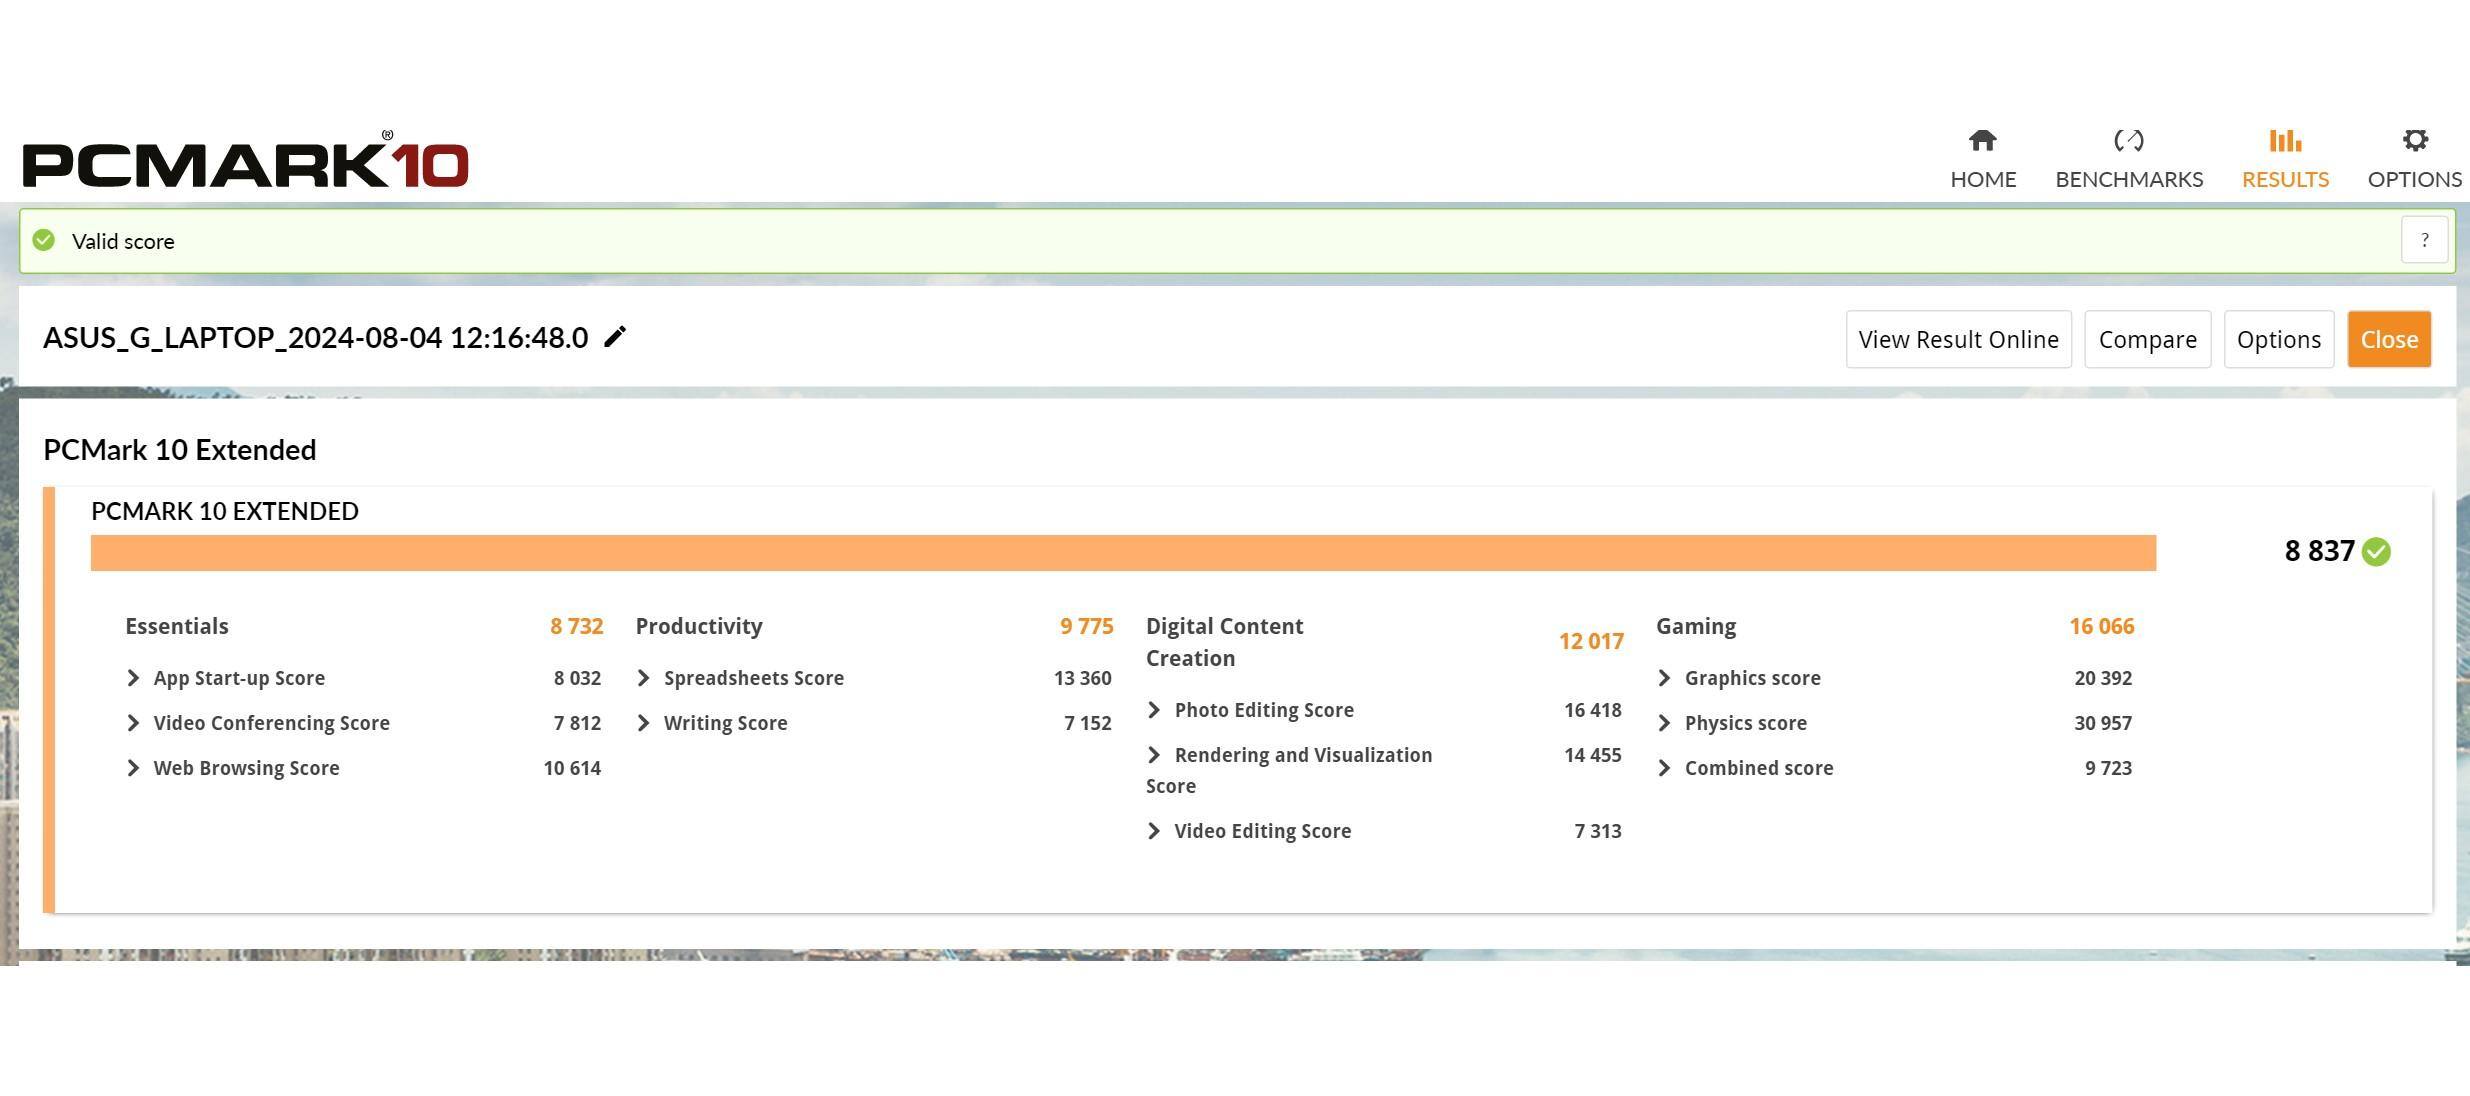Expand Writing Score details
The image size is (2470, 1096).
click(x=643, y=723)
